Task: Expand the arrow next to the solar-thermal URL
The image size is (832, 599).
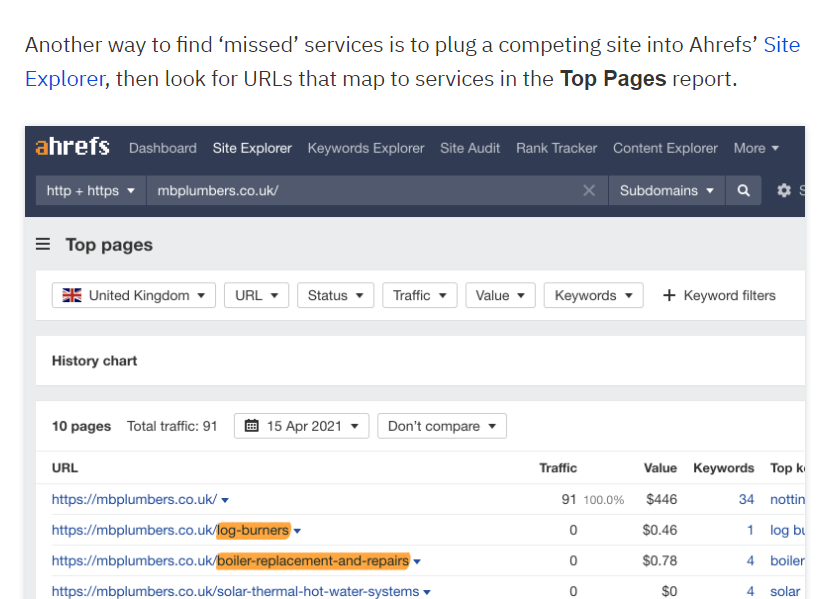Action: click(x=427, y=592)
